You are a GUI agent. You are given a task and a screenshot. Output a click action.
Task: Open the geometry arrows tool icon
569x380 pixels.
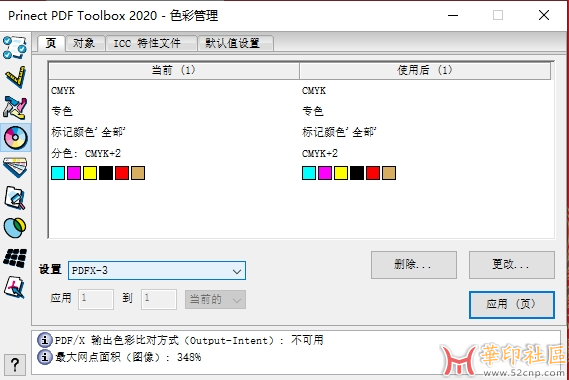coord(15,108)
